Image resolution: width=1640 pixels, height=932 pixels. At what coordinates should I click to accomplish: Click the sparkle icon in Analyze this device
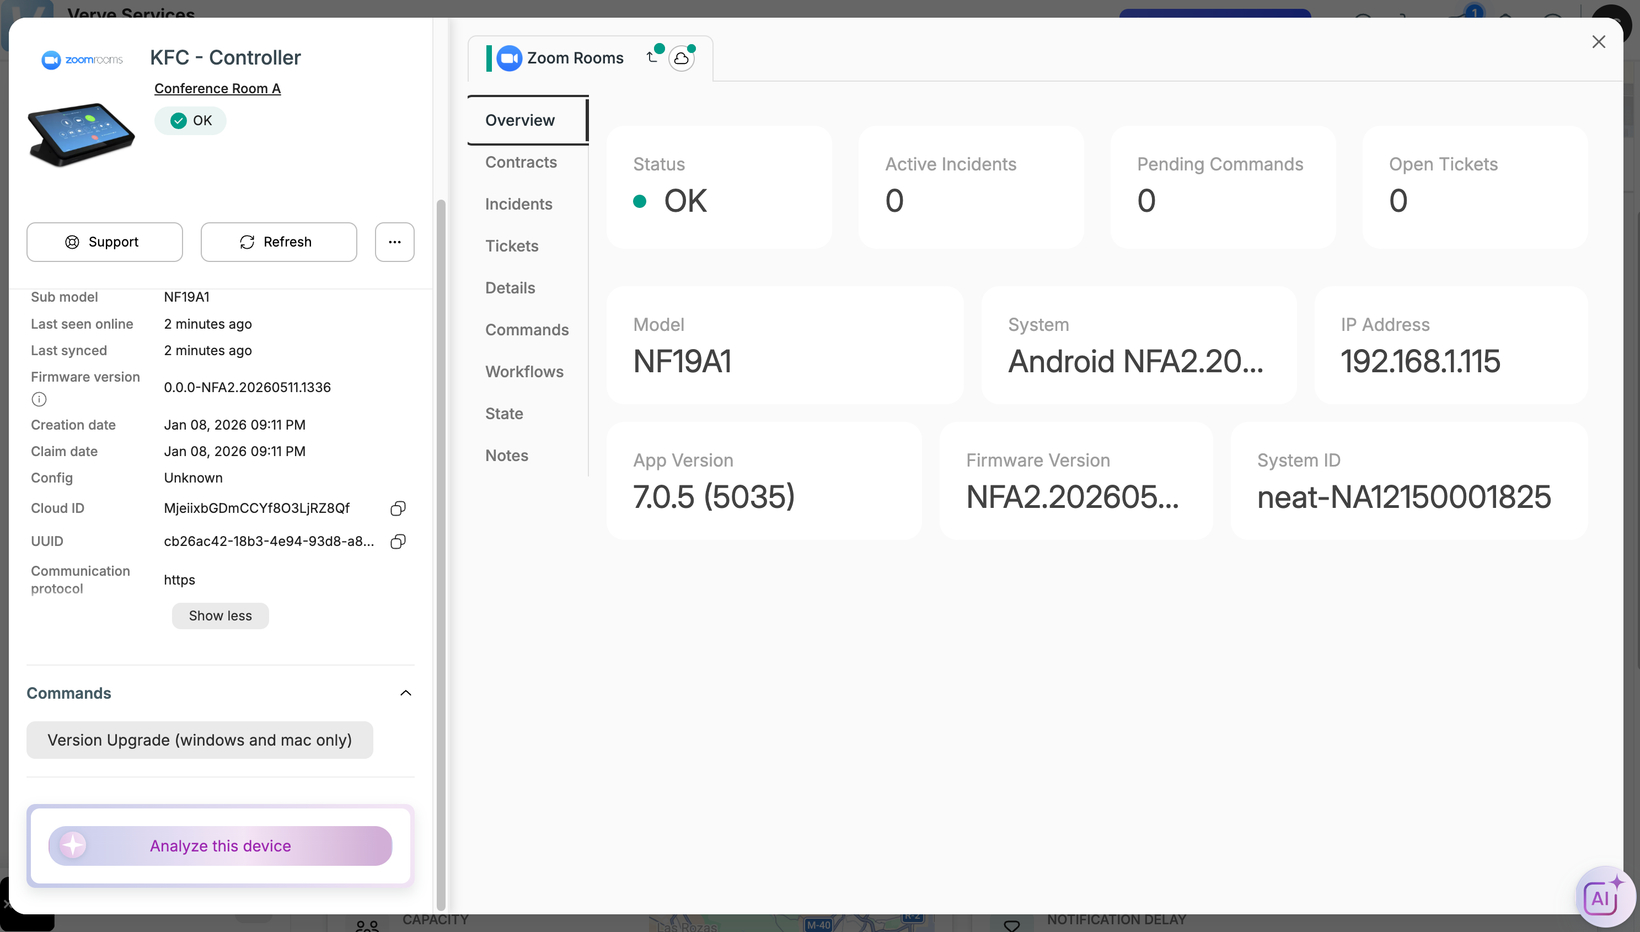tap(72, 846)
